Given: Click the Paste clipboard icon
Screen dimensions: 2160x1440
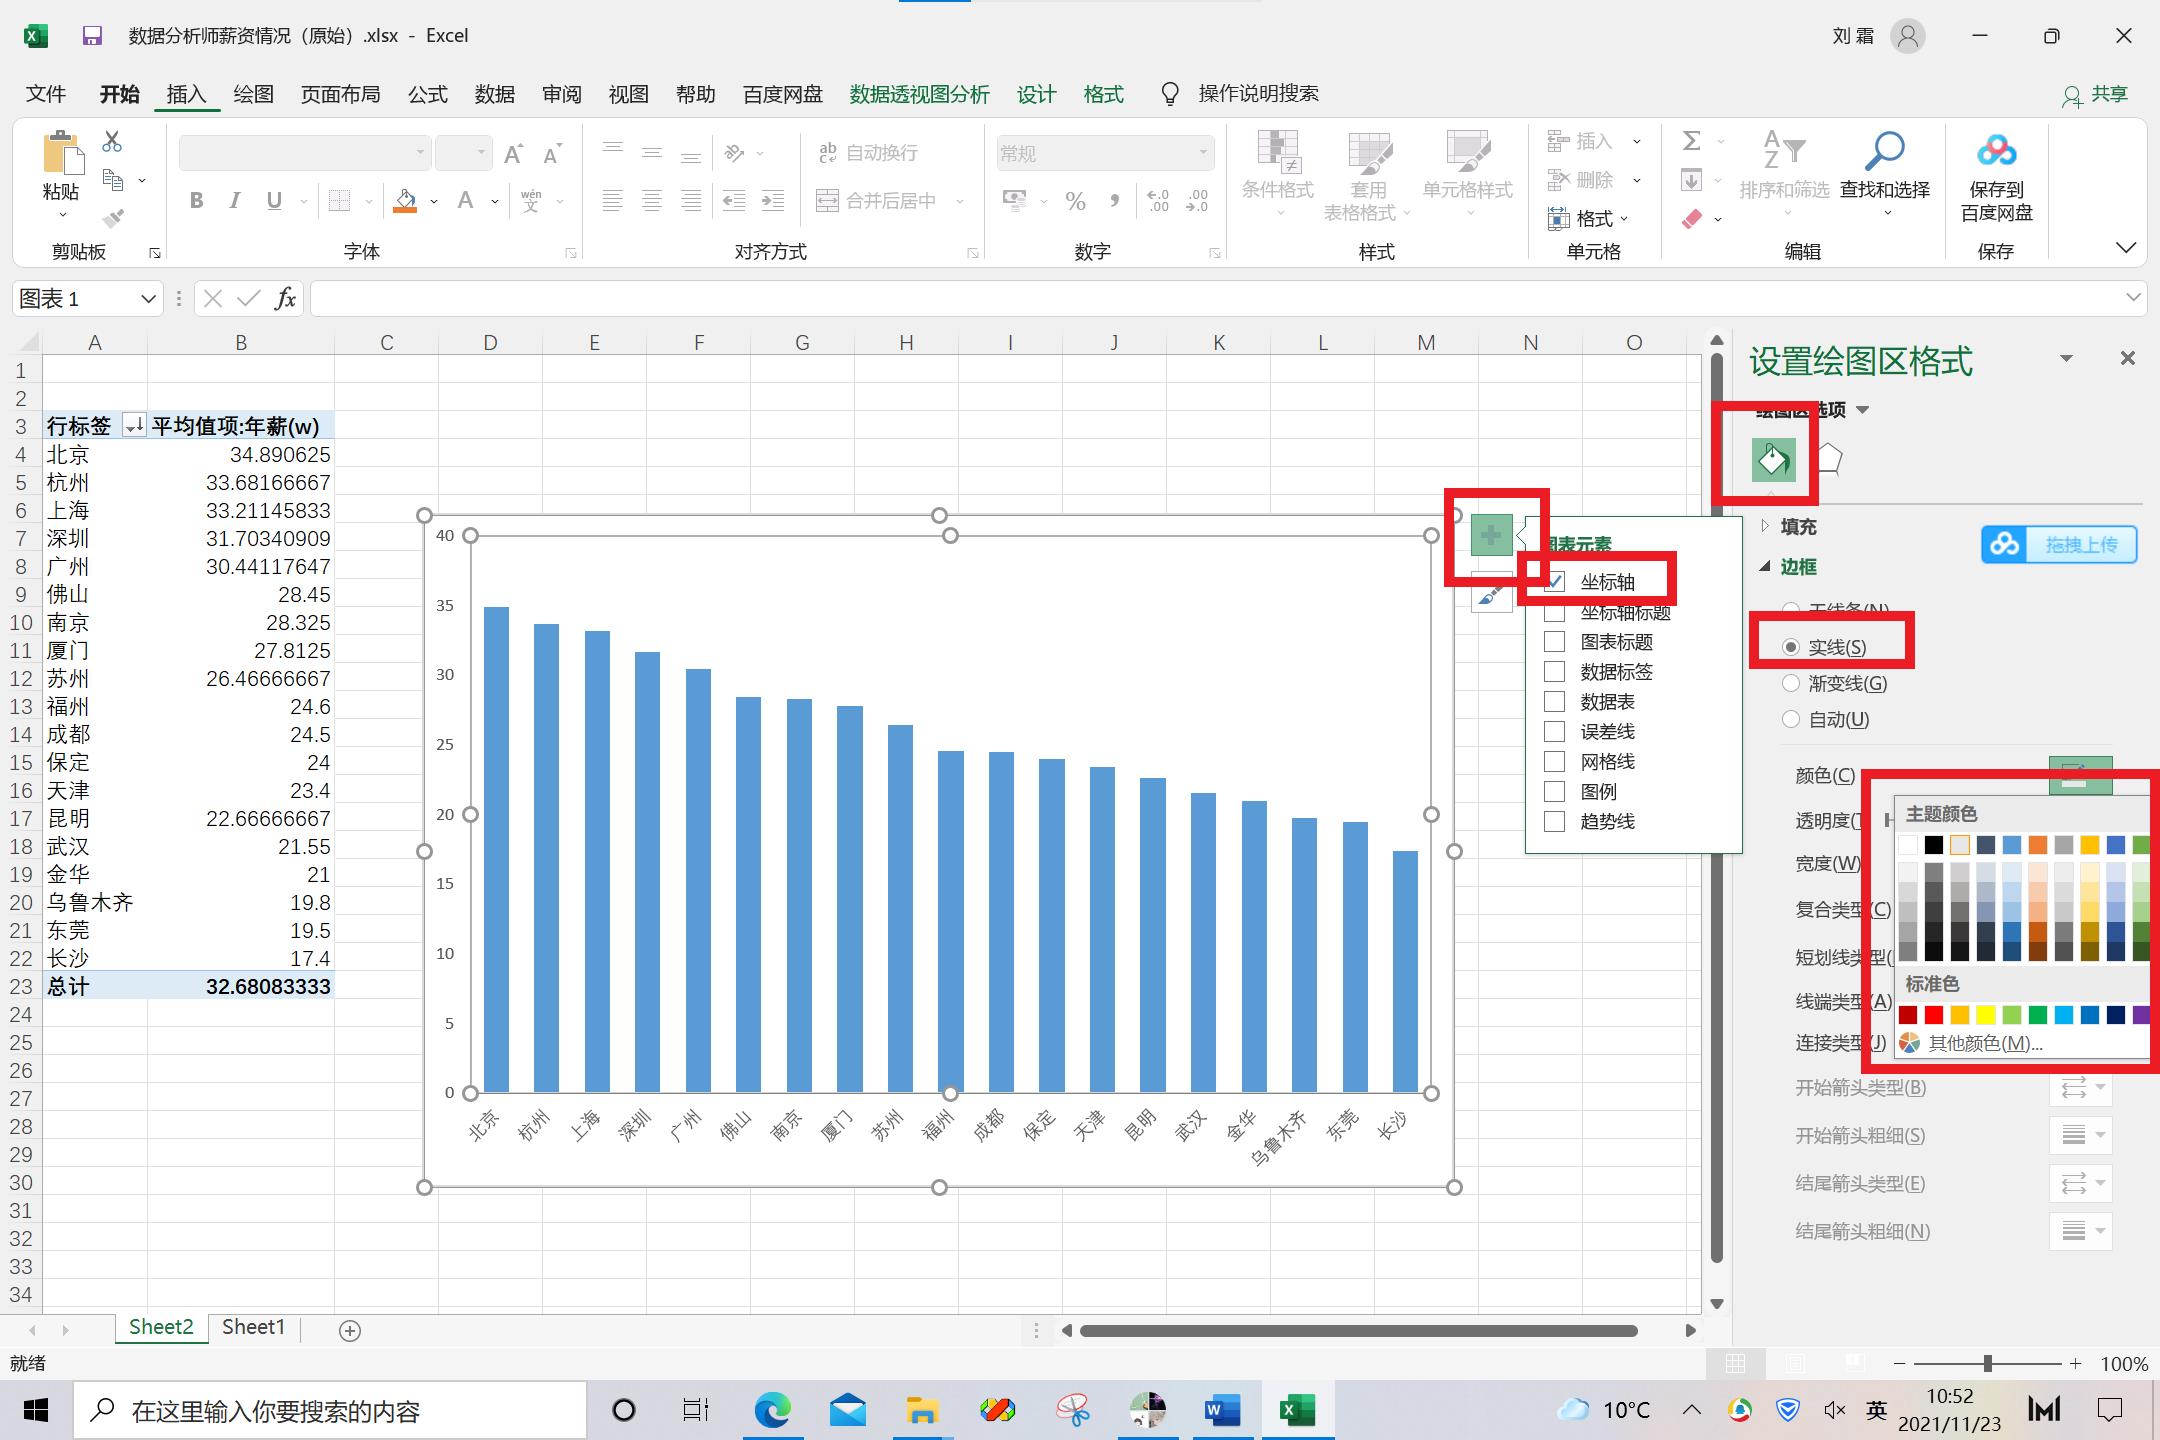Looking at the screenshot, I should [62, 154].
